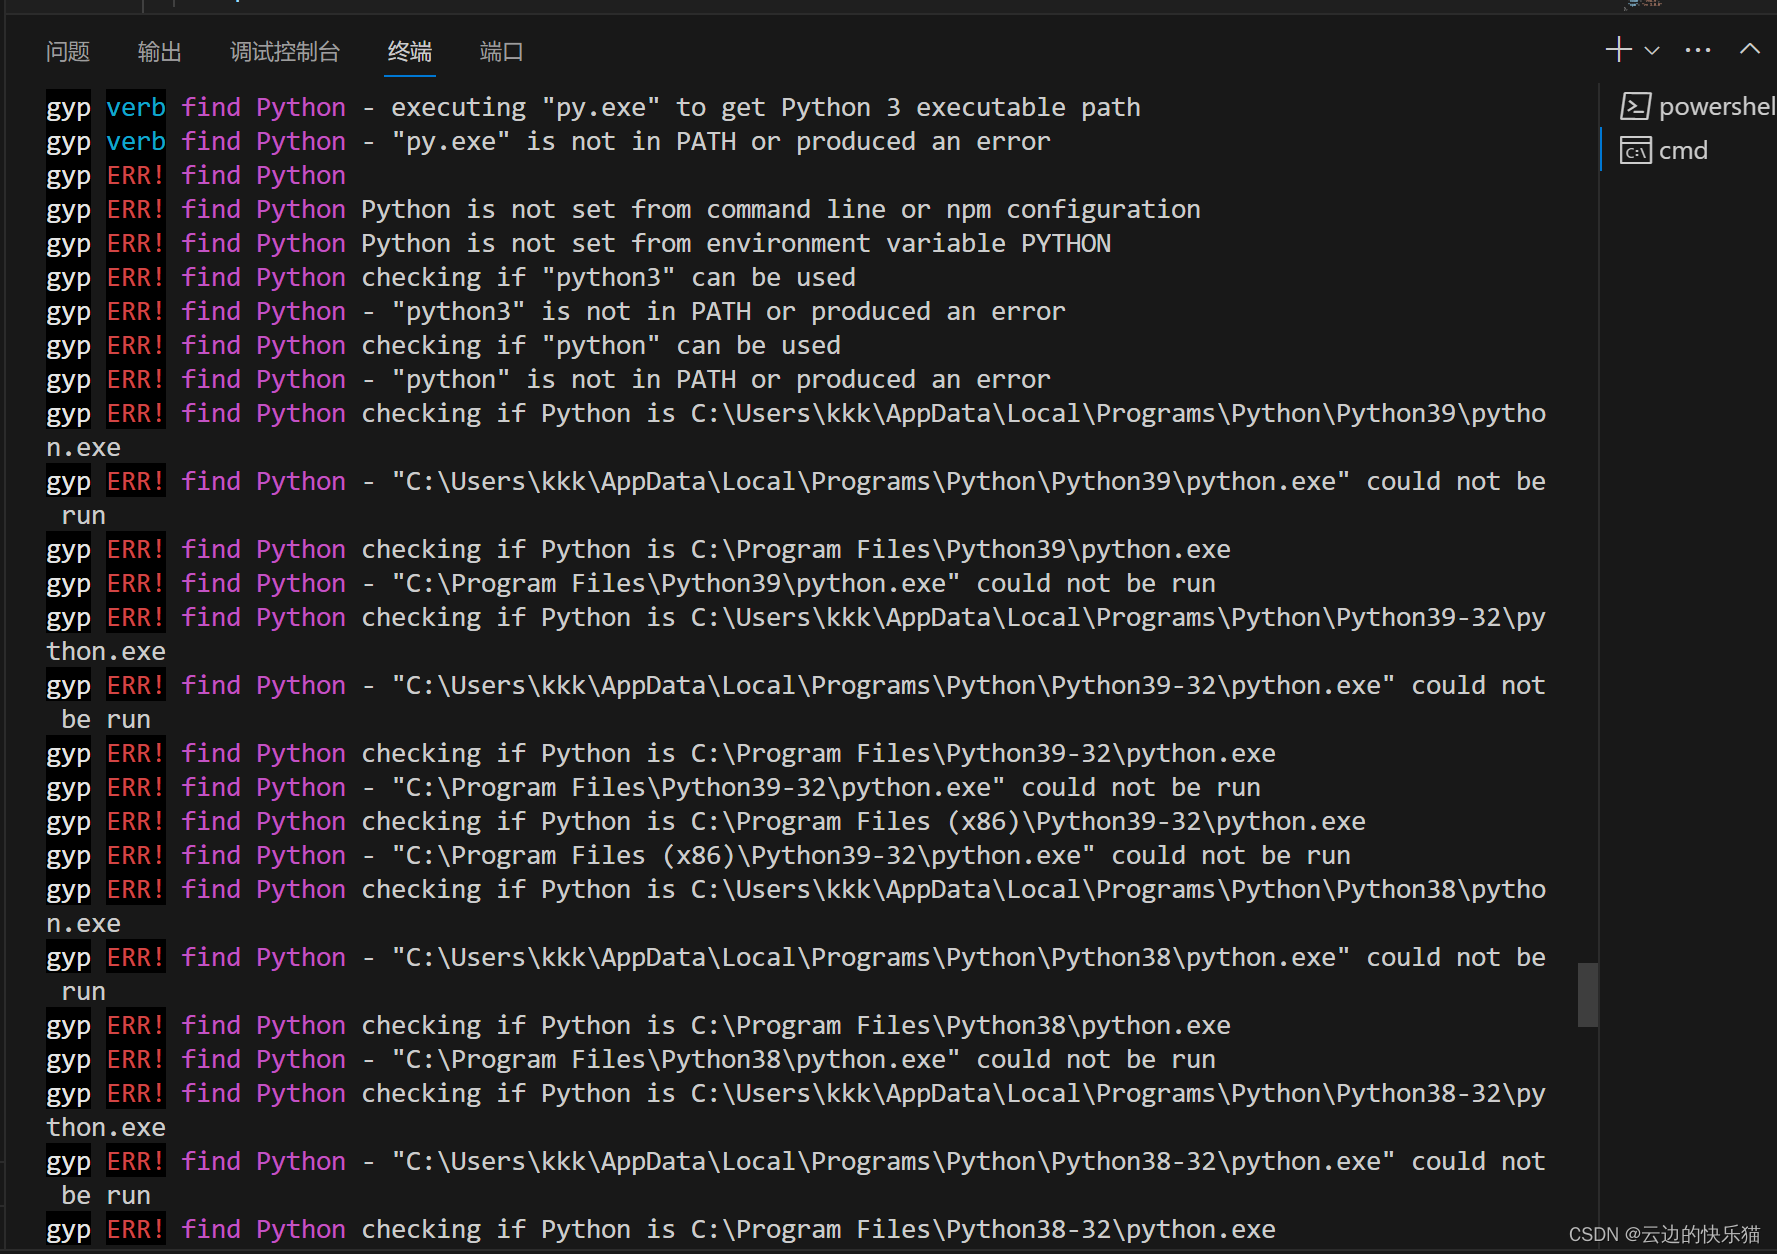Click the powershell terminal icon
Screen dimensions: 1777x1254
(1635, 106)
